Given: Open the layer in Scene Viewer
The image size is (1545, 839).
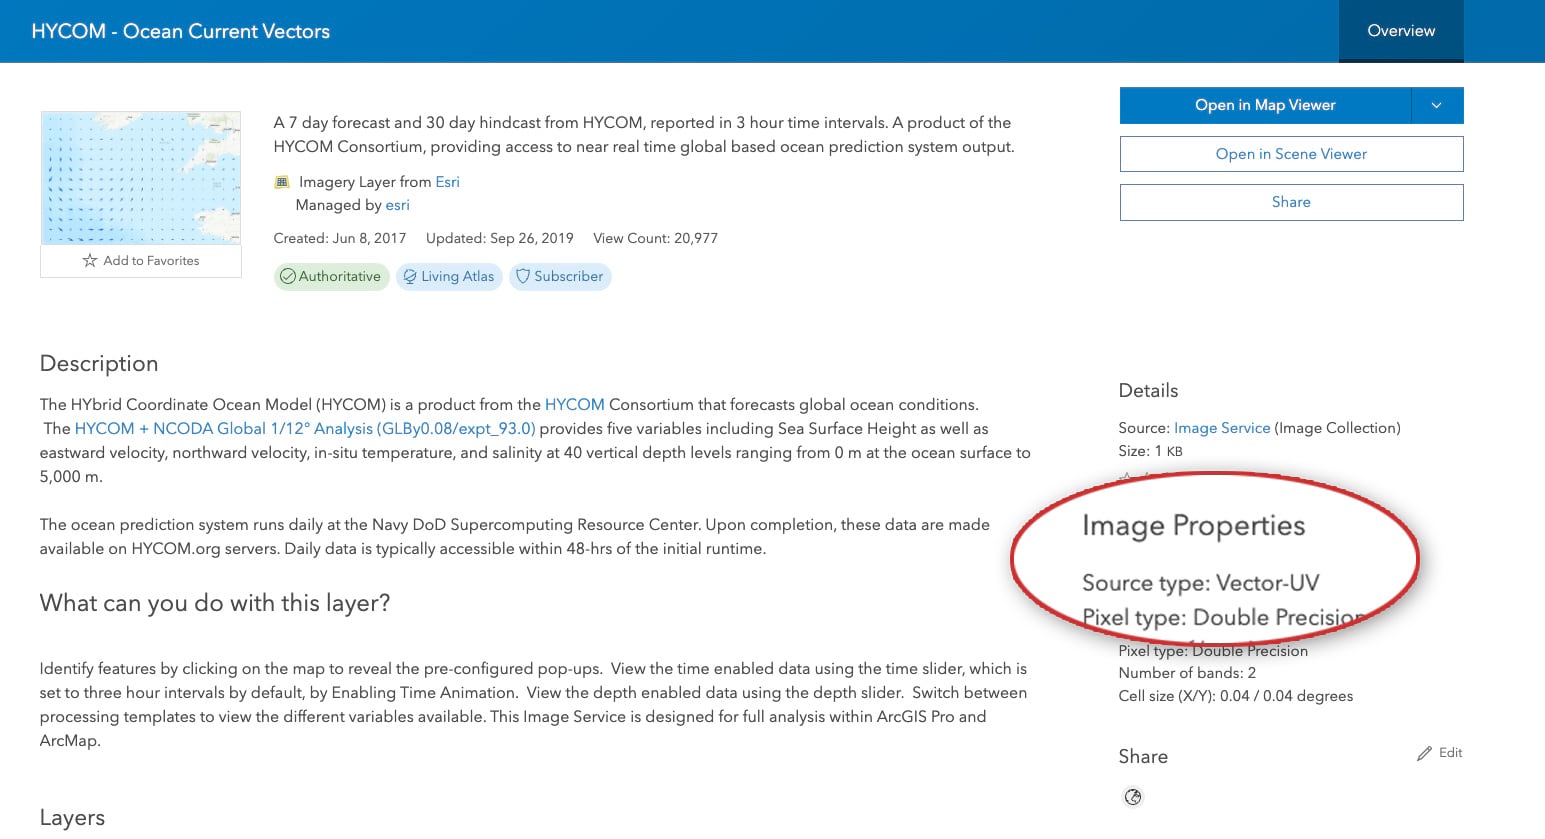Looking at the screenshot, I should point(1291,153).
